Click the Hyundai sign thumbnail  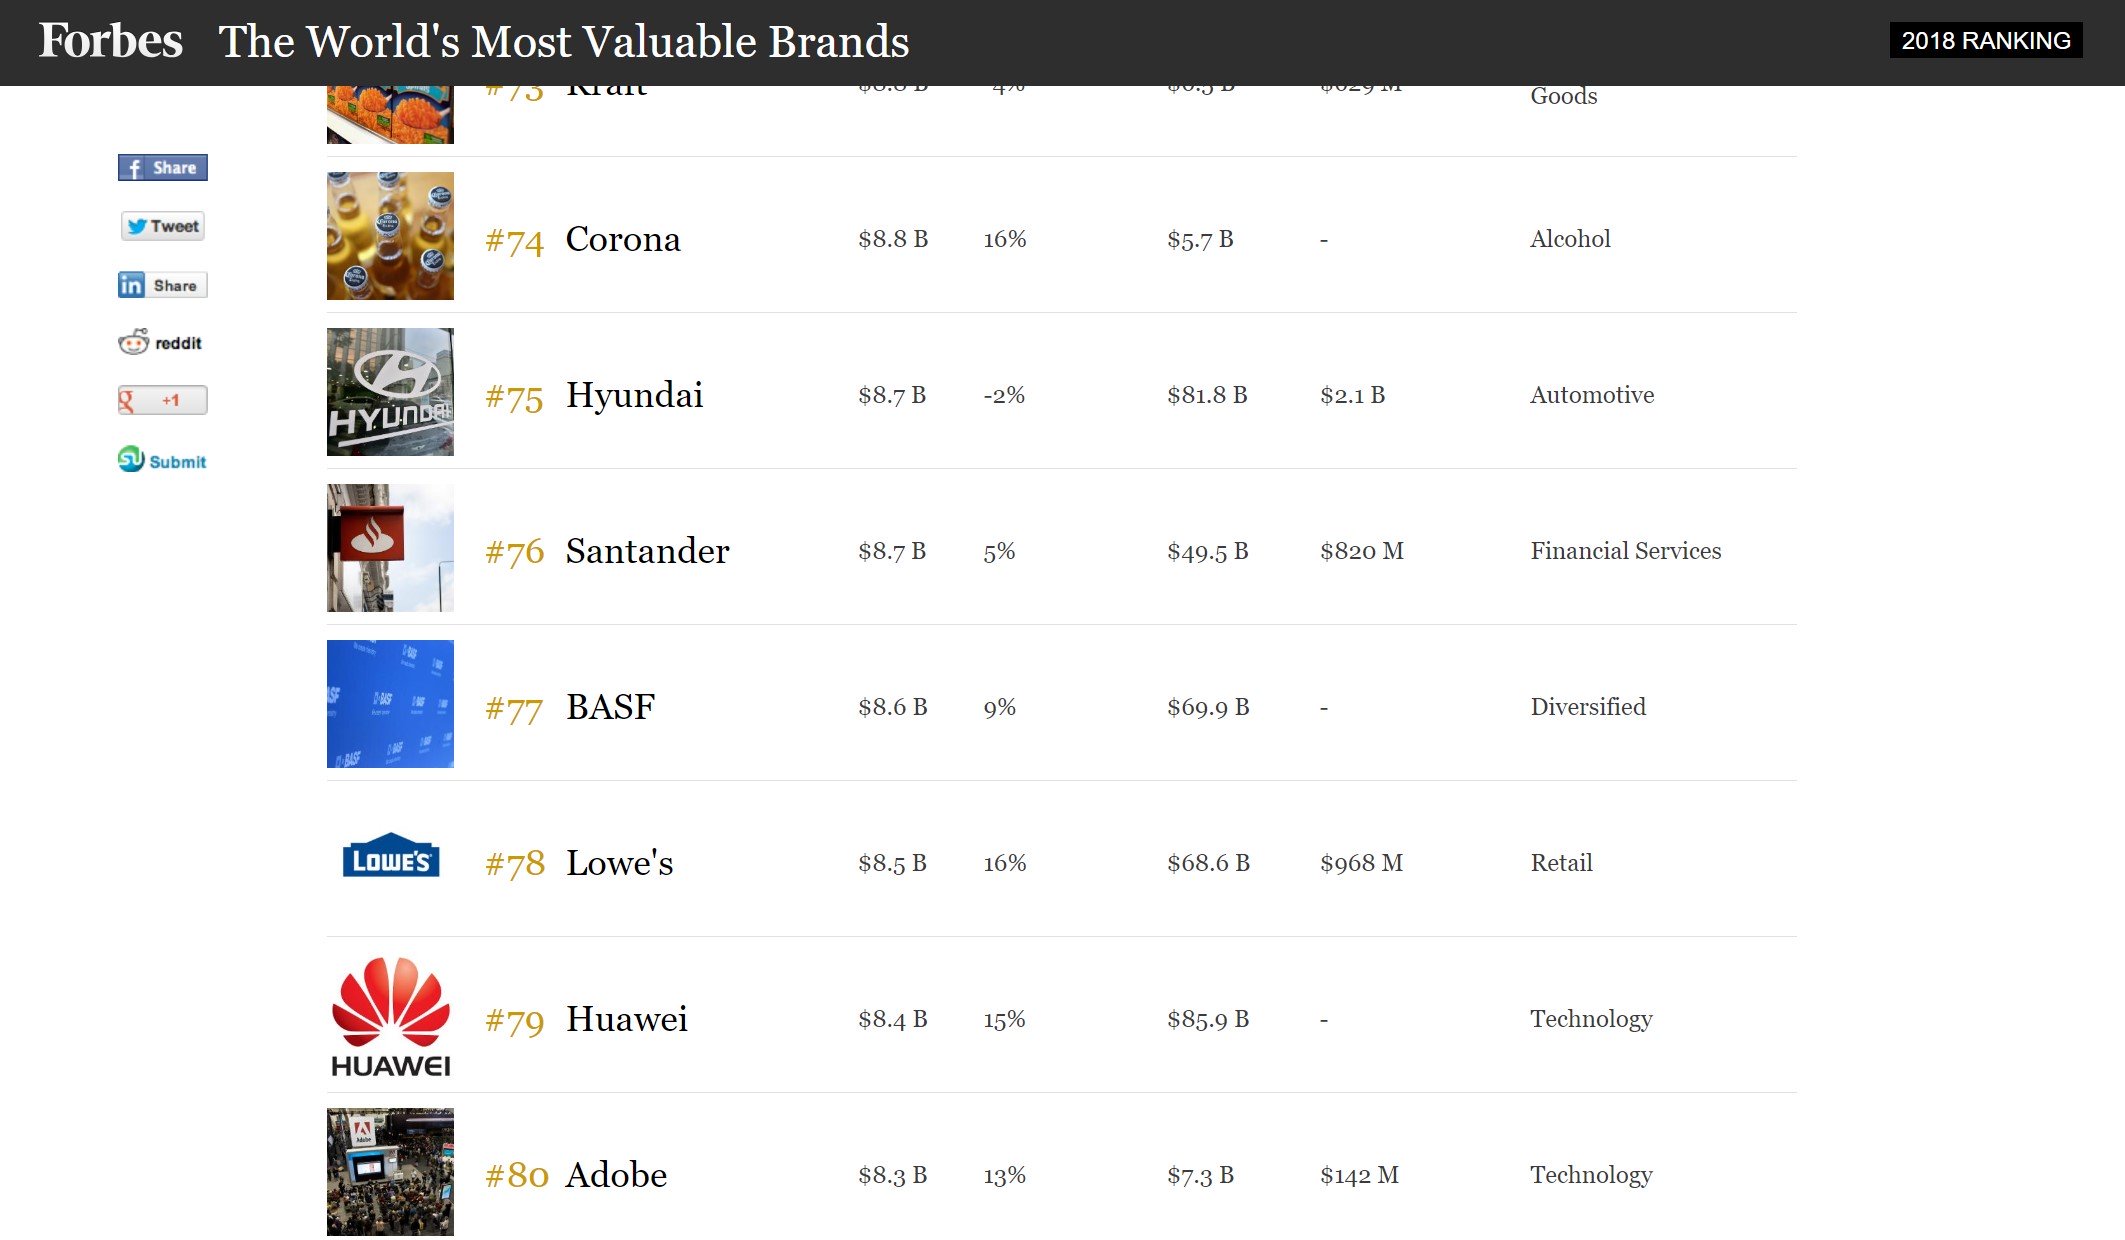click(x=390, y=392)
